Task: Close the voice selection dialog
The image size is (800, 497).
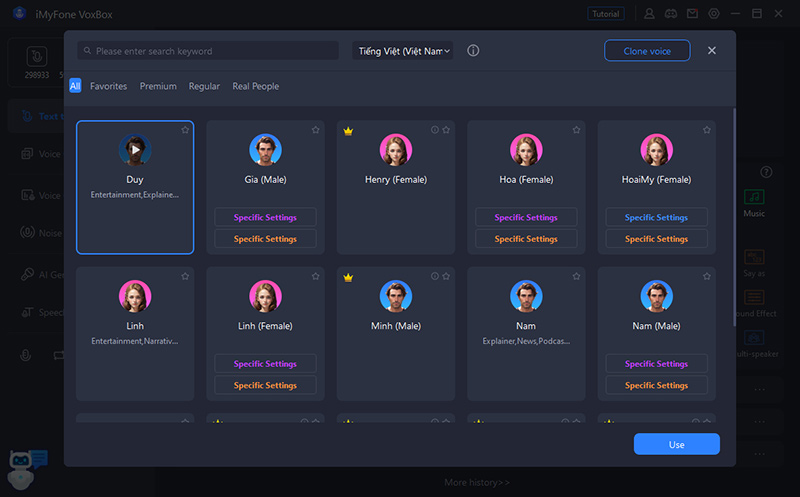Action: [712, 51]
